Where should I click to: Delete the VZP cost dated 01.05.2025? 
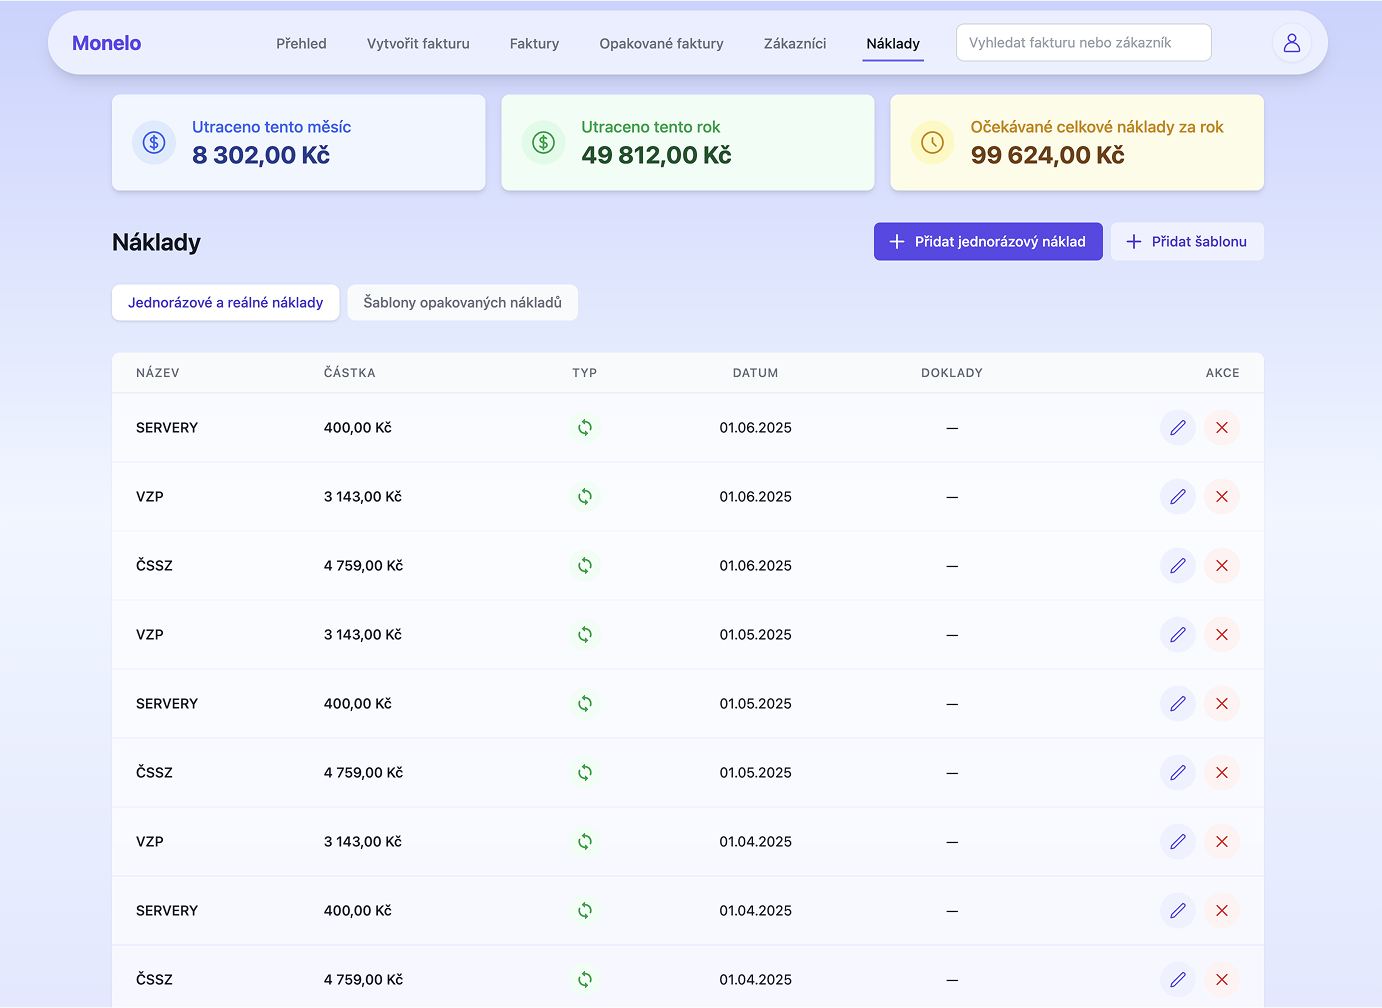point(1222,635)
